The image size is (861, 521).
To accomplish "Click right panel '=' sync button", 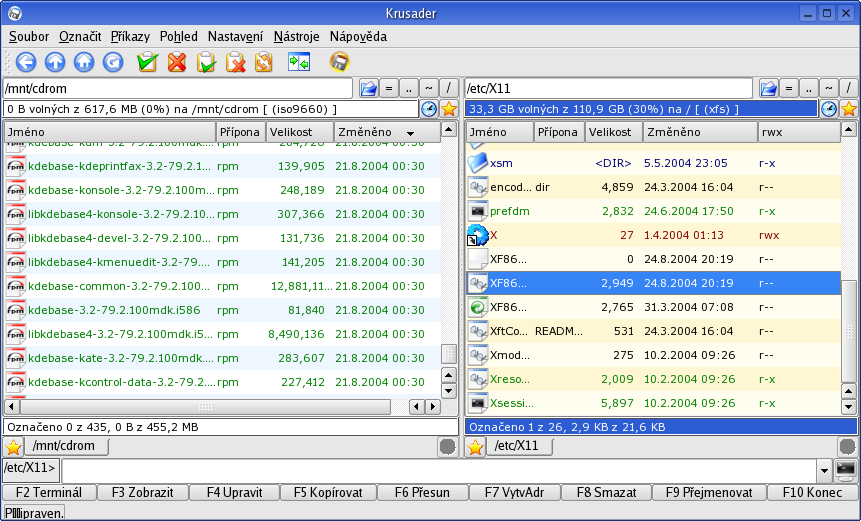I will click(x=789, y=88).
